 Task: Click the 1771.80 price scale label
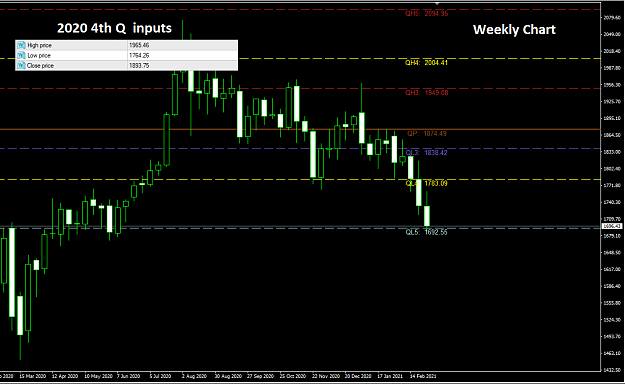tap(612, 185)
